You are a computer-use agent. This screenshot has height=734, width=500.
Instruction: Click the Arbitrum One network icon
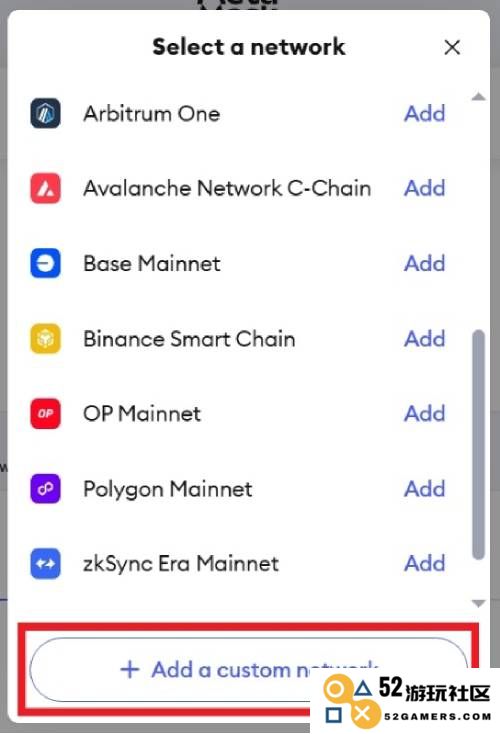[x=45, y=113]
